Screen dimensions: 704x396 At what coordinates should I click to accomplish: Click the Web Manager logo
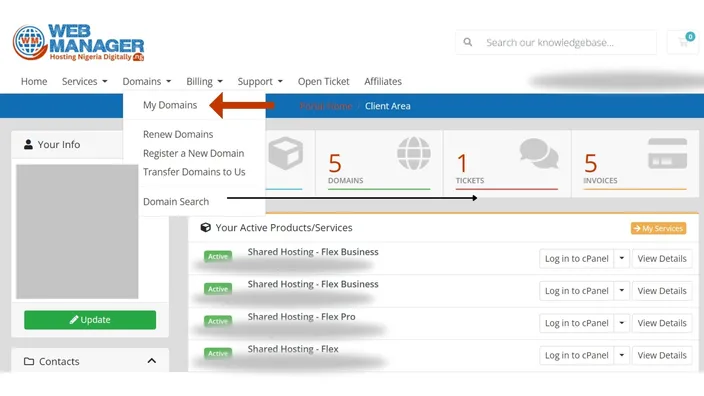[x=79, y=43]
